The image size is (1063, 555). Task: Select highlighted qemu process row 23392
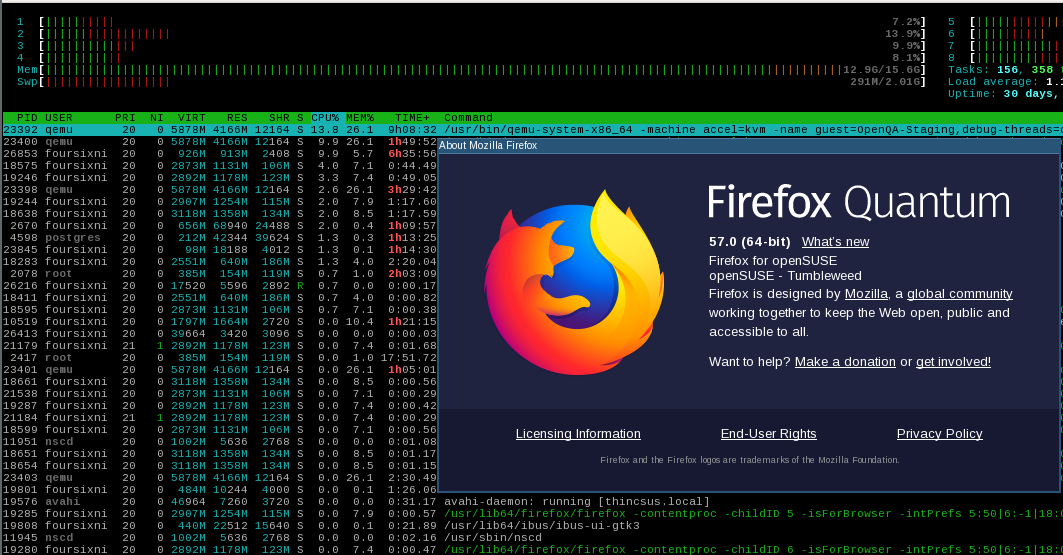(533, 130)
